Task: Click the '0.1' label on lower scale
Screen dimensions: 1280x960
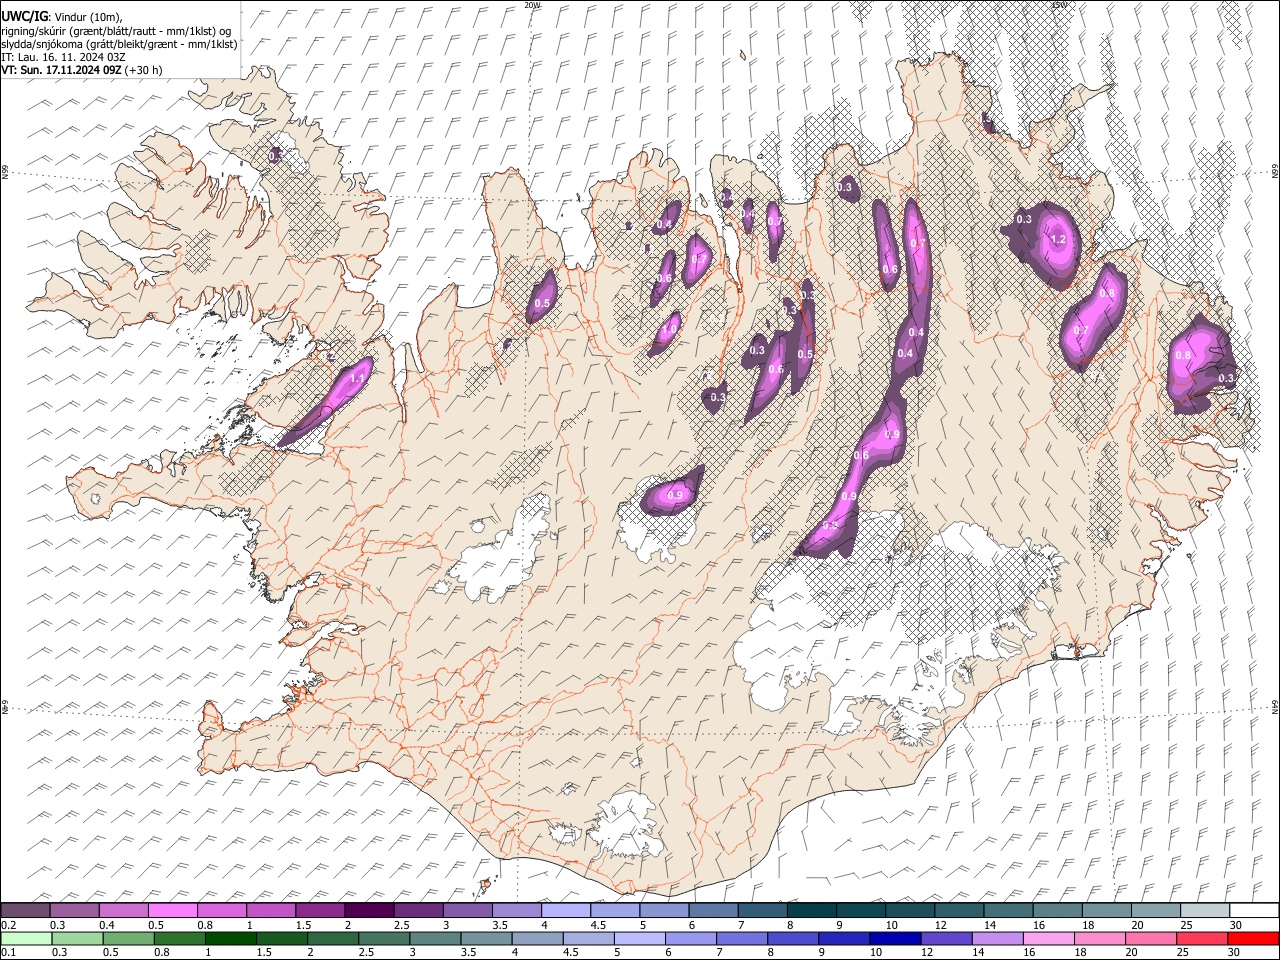Action: 9,953
